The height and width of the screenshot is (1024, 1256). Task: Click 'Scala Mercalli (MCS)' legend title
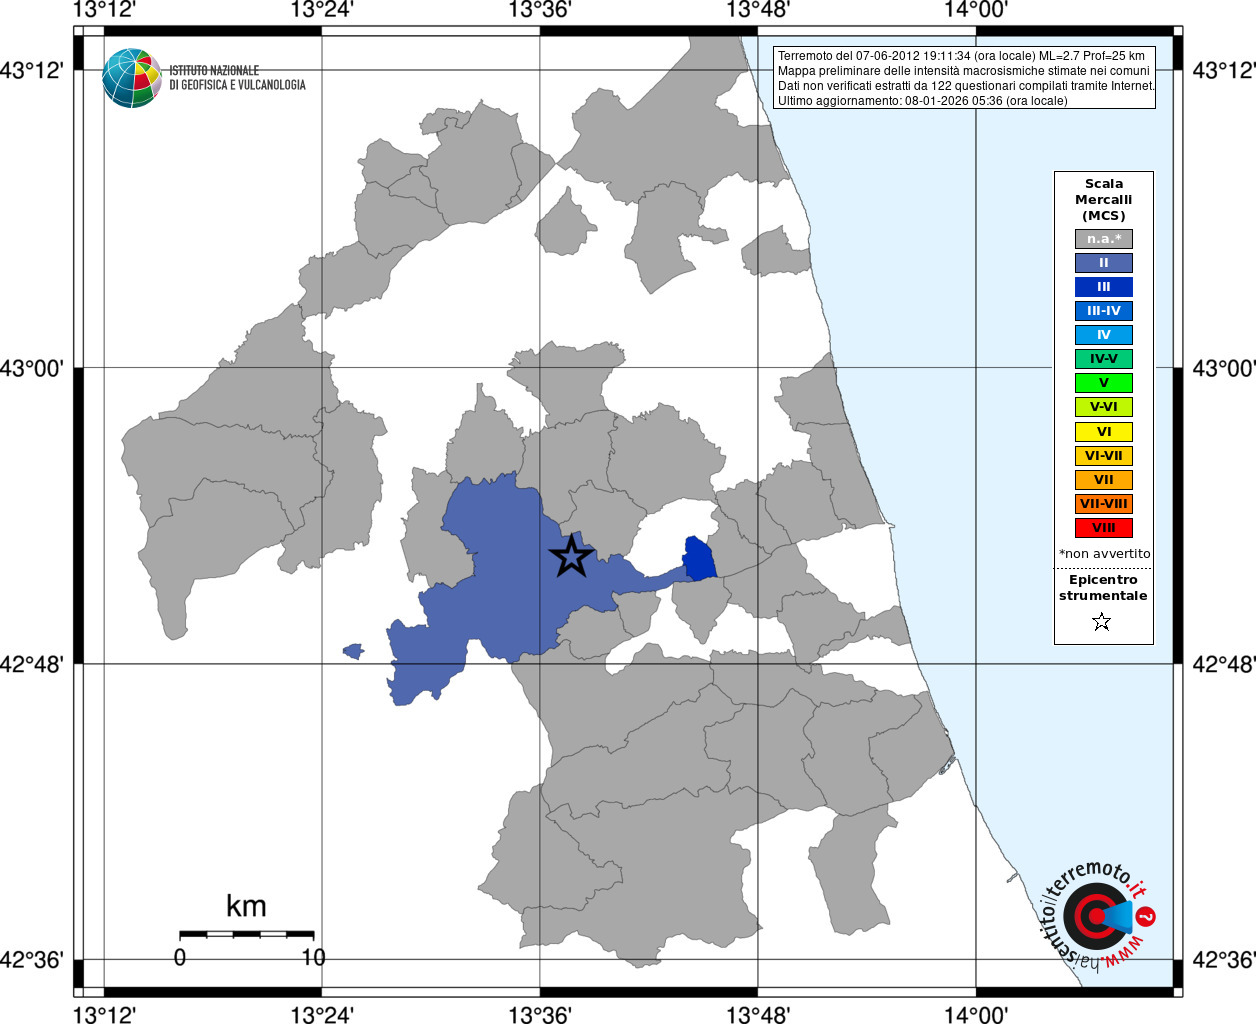[x=1104, y=200]
